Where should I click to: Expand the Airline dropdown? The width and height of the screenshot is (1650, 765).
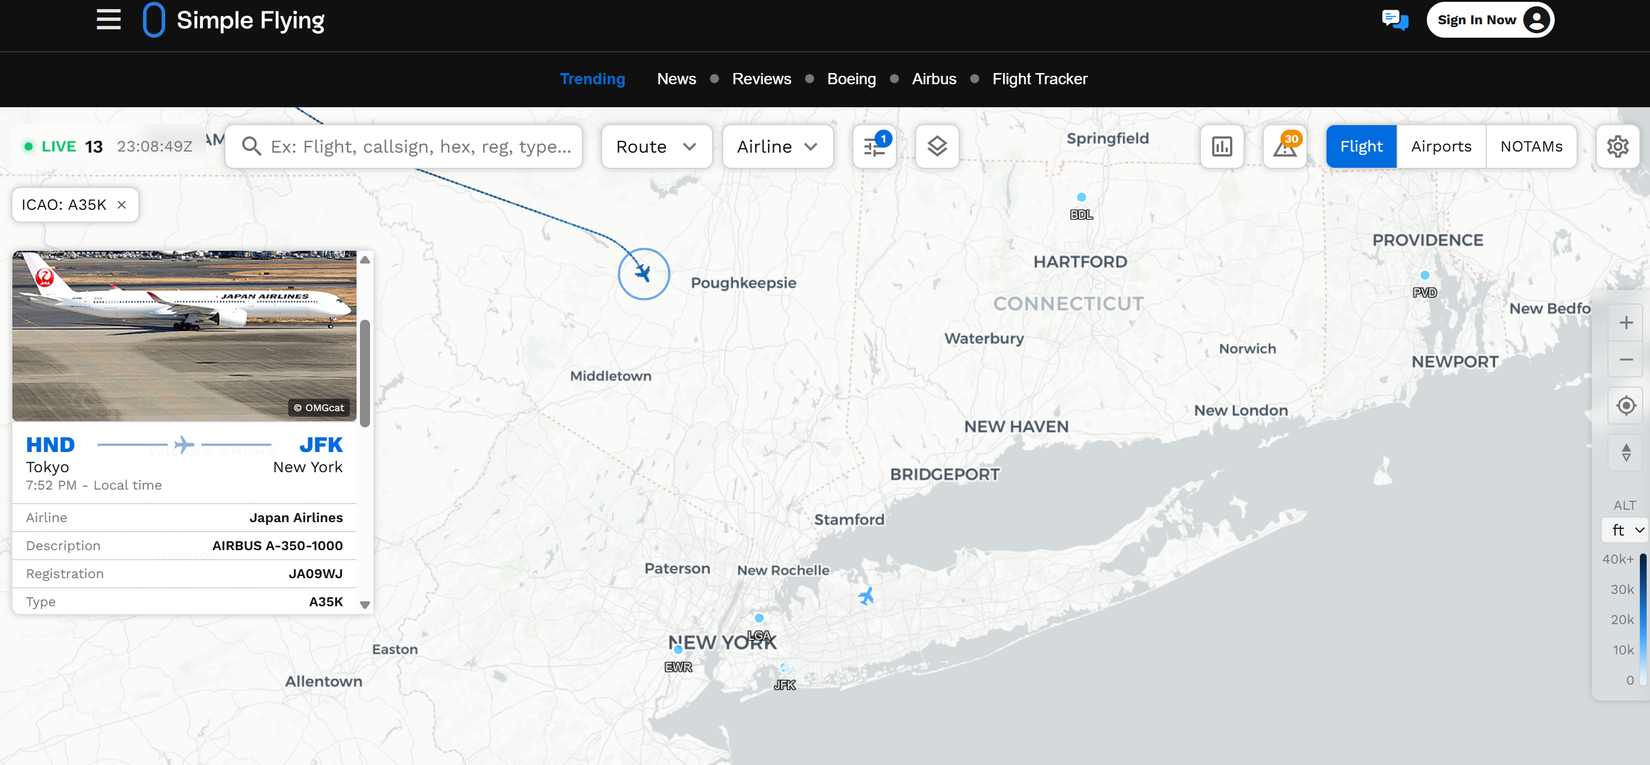(778, 146)
